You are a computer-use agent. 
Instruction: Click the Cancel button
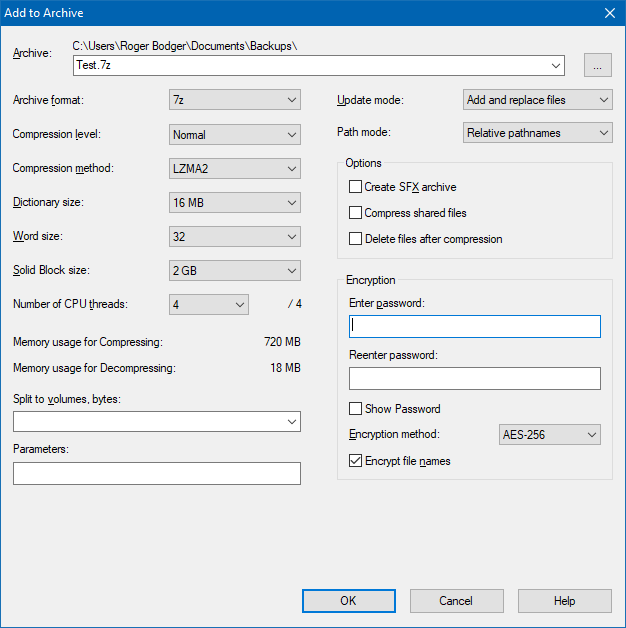pos(456,601)
